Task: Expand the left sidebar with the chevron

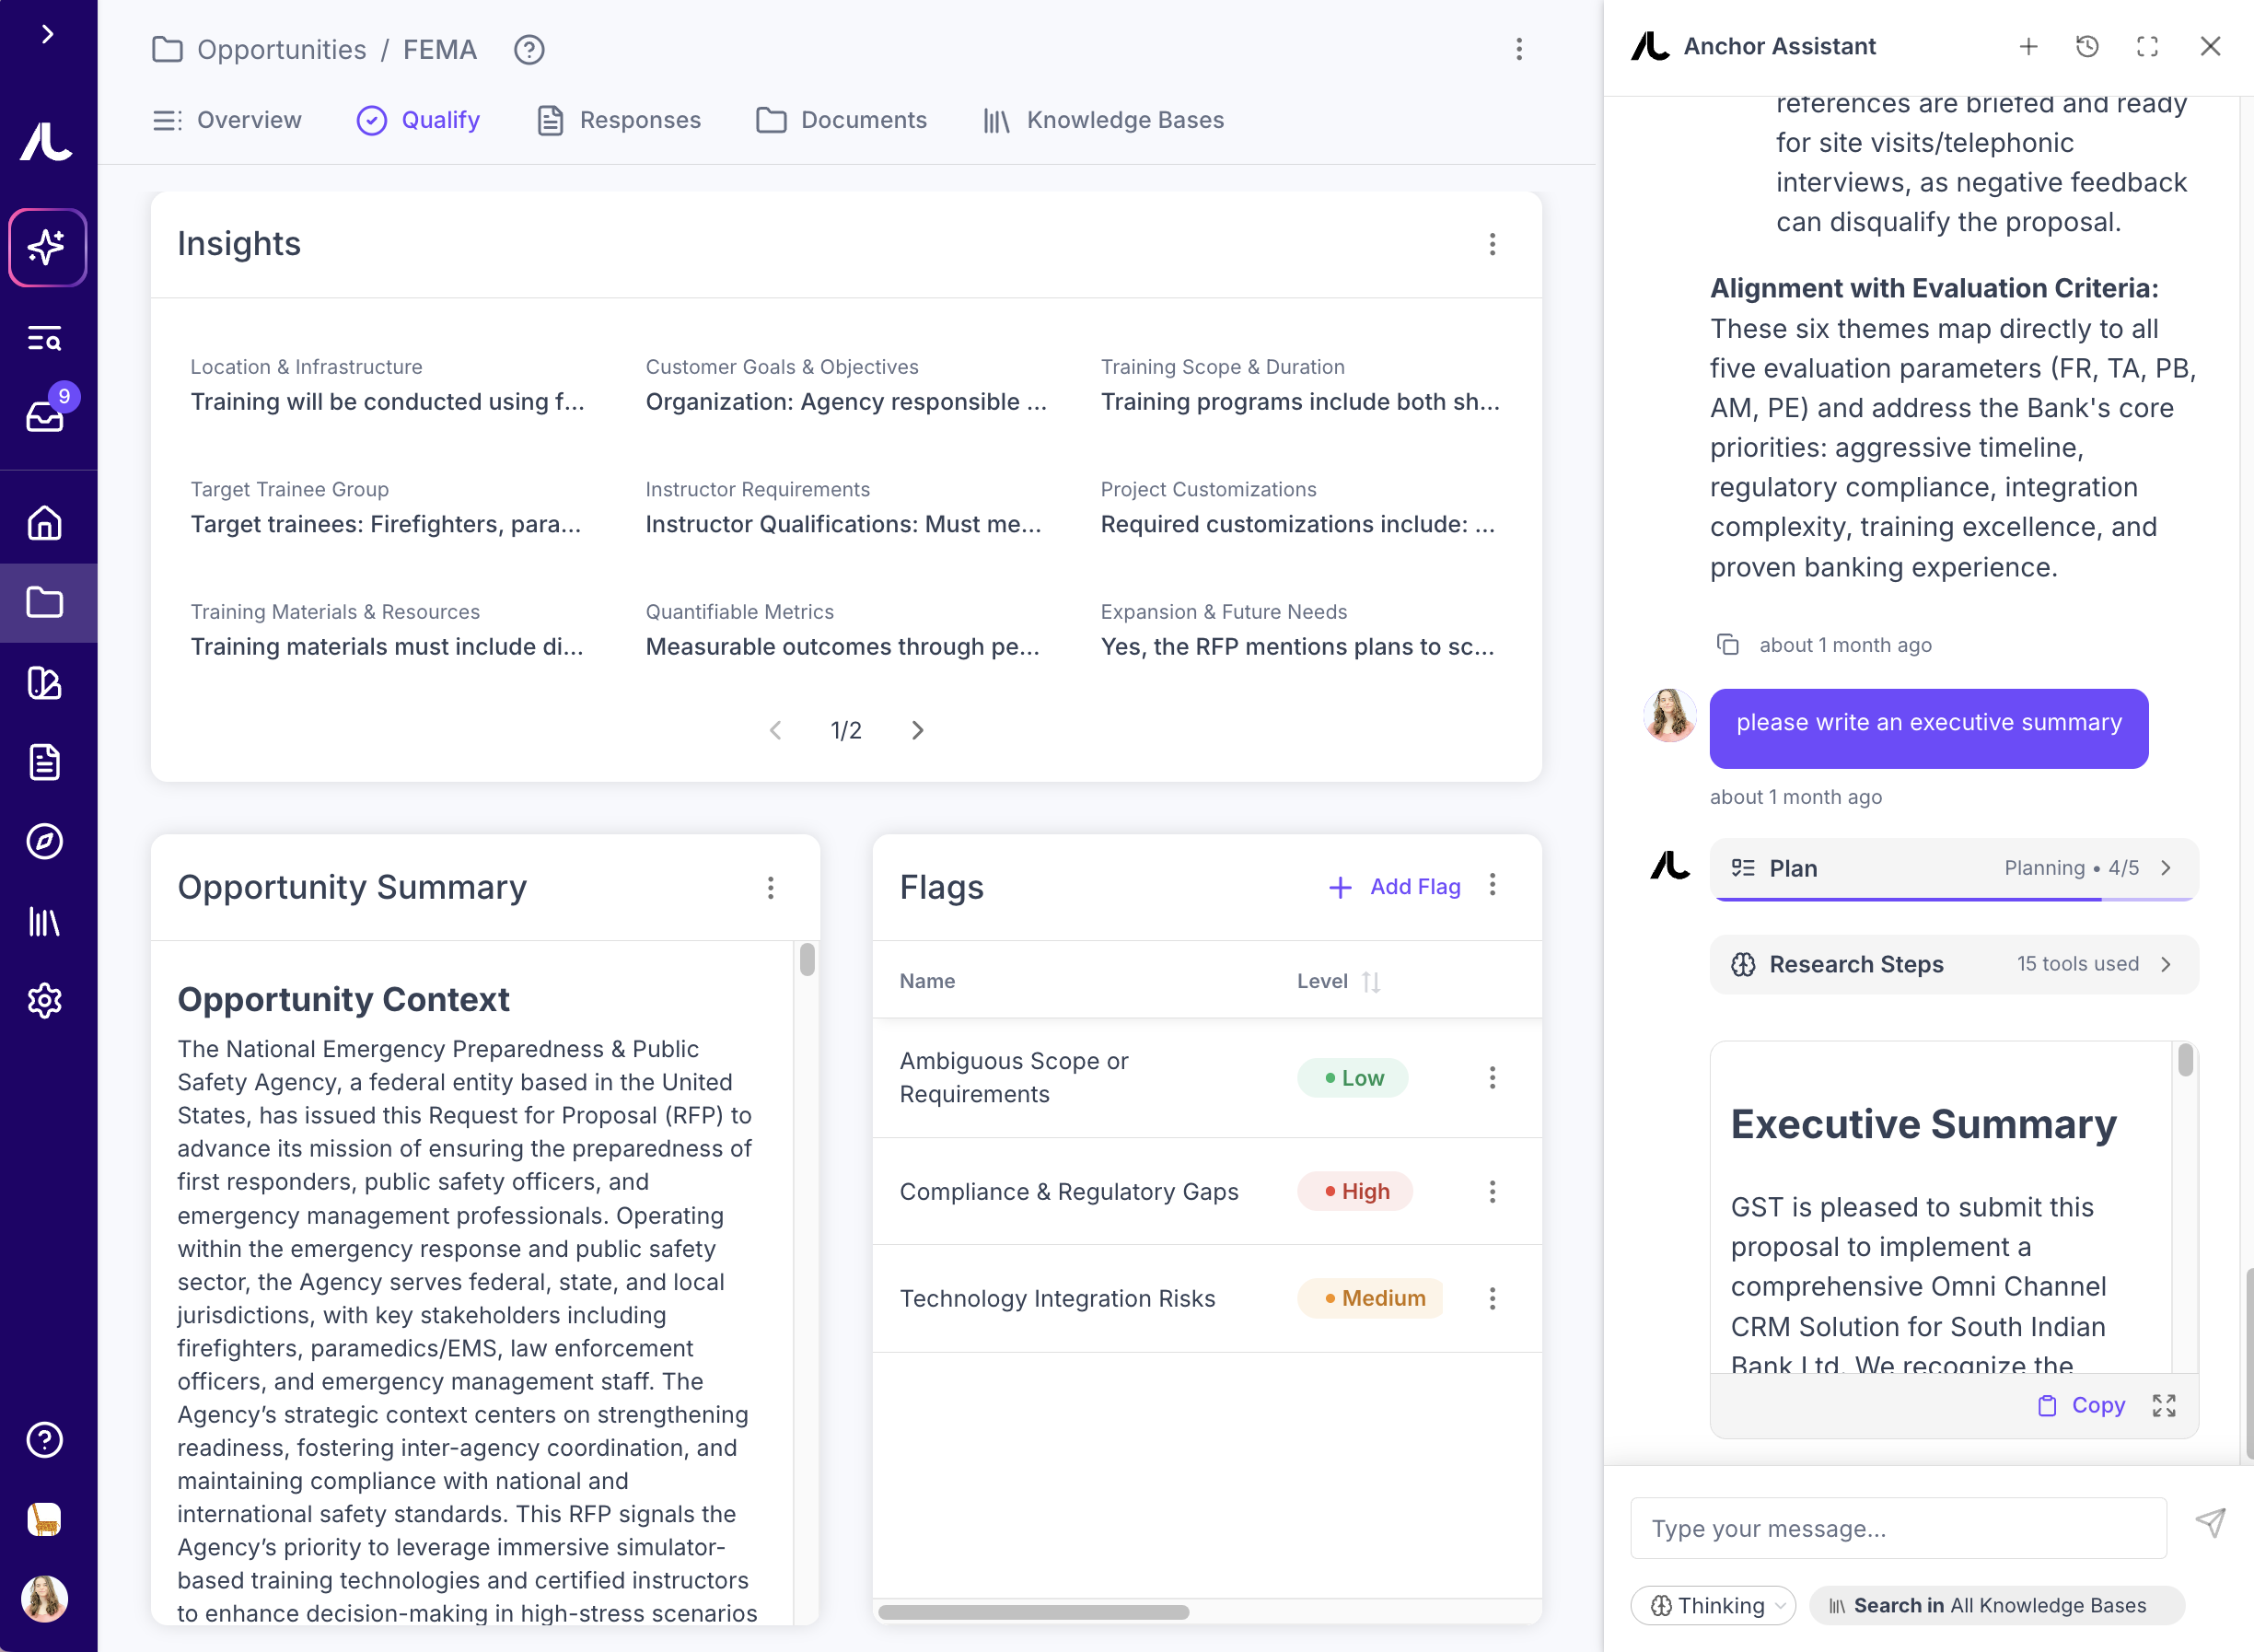Action: pos(47,35)
